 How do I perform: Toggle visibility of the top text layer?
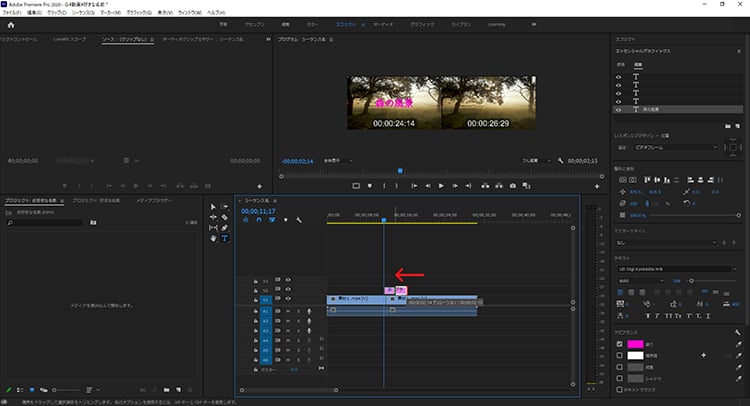tap(618, 77)
